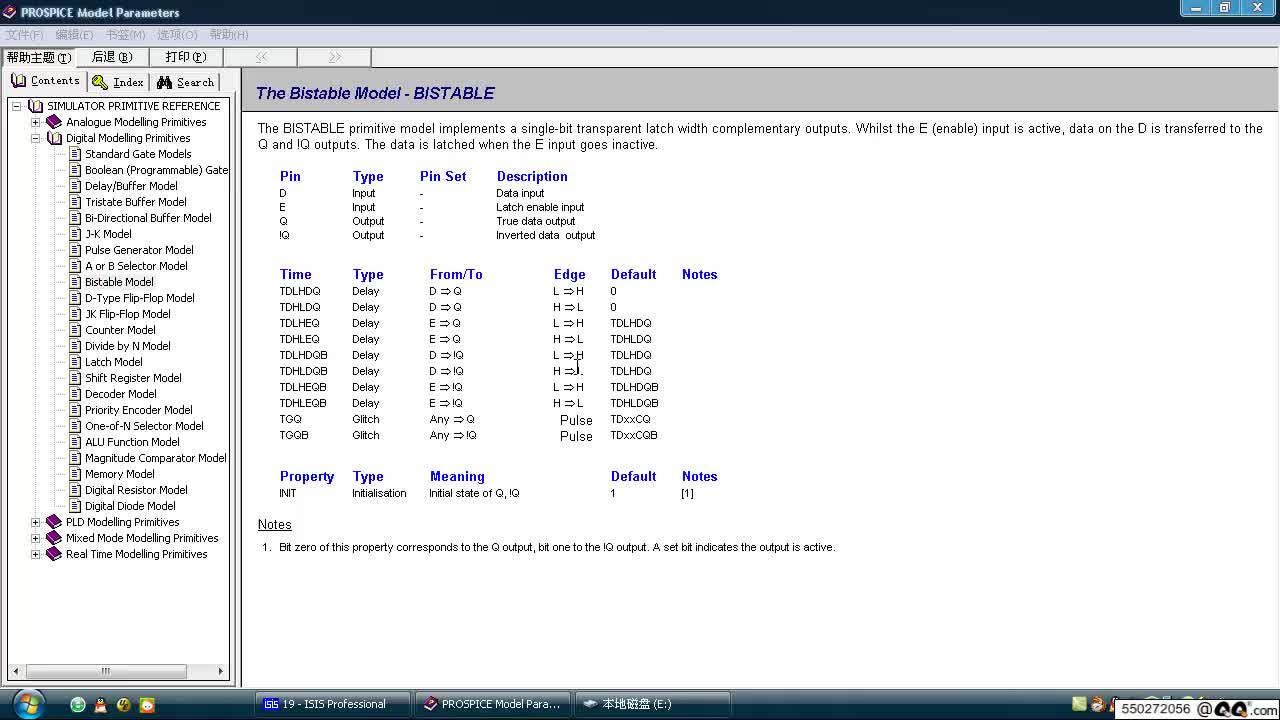Open D-Type Flip-Flop Model topic

pyautogui.click(x=139, y=298)
